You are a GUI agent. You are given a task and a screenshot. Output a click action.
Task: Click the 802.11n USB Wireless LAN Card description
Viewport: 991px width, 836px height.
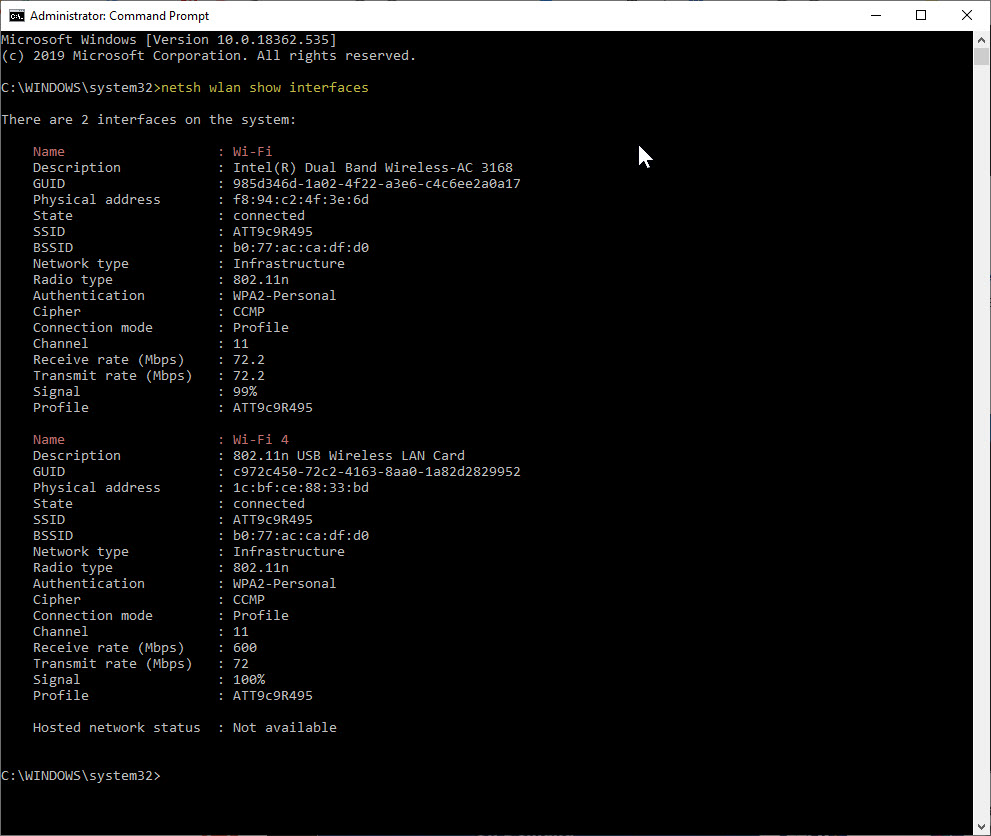coord(348,456)
